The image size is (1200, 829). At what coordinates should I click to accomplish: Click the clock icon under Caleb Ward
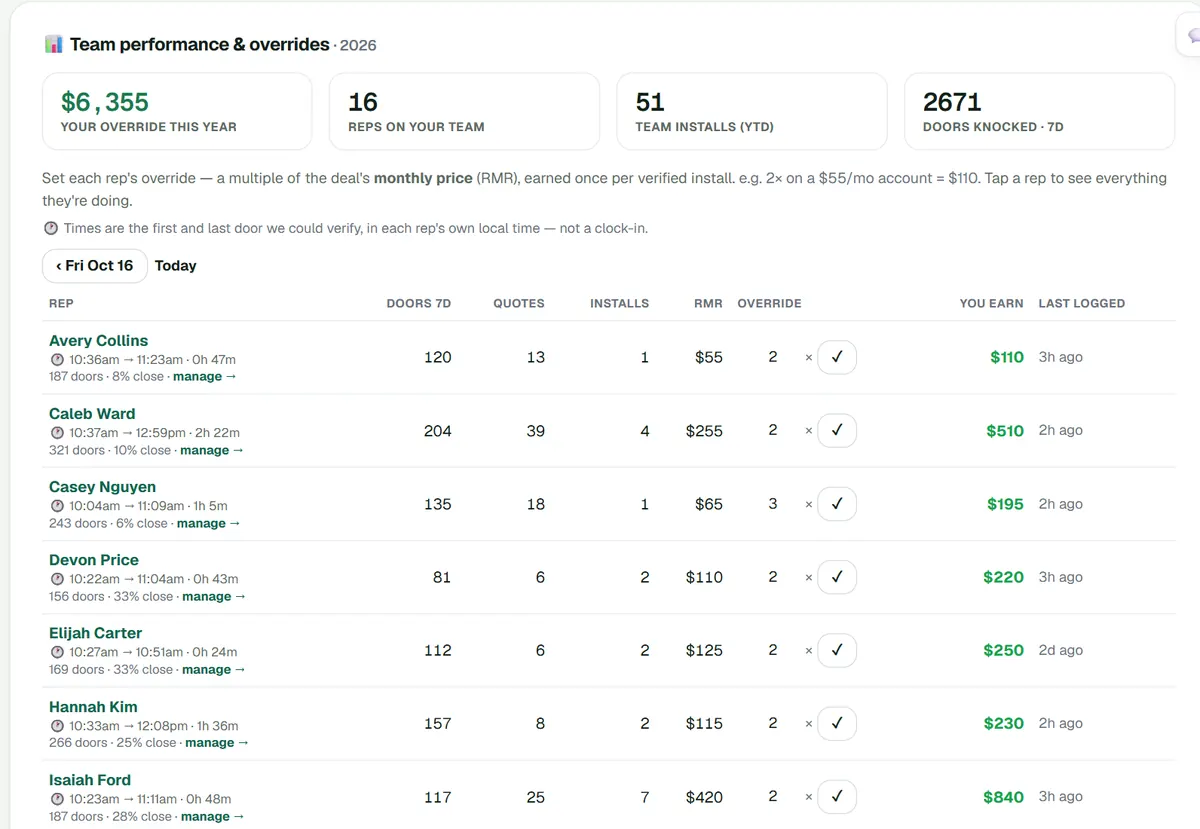point(57,433)
